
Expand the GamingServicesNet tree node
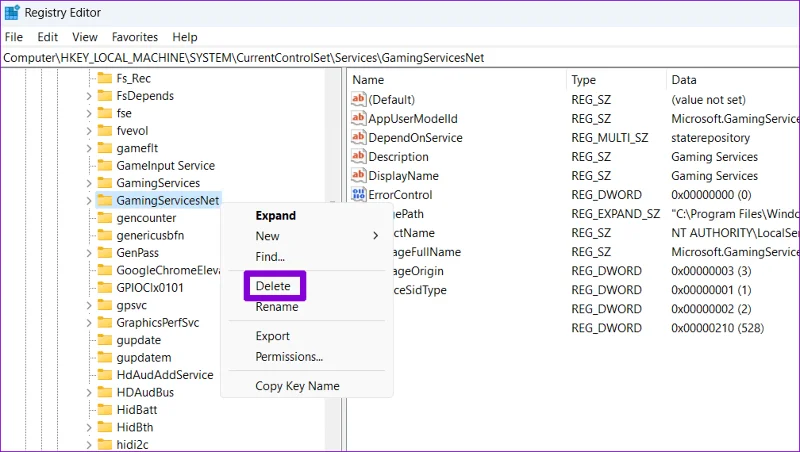pyautogui.click(x=89, y=200)
